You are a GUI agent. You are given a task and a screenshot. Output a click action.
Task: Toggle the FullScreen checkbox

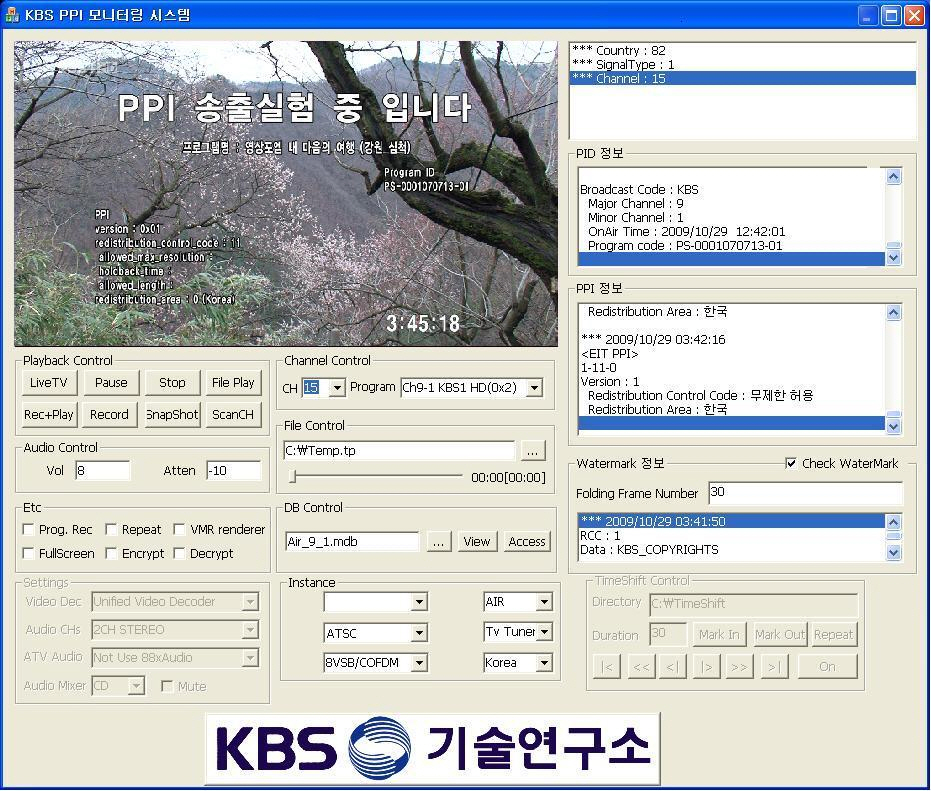pos(29,554)
